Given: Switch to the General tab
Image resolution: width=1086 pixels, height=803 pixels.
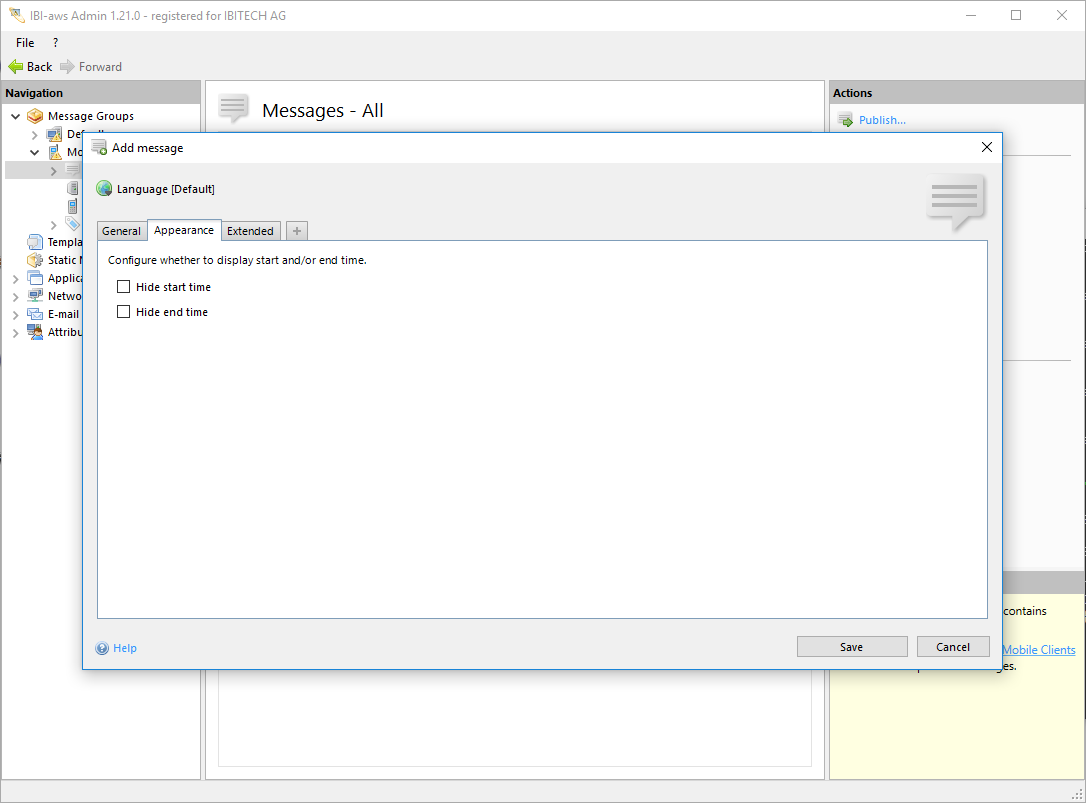Looking at the screenshot, I should pos(121,231).
